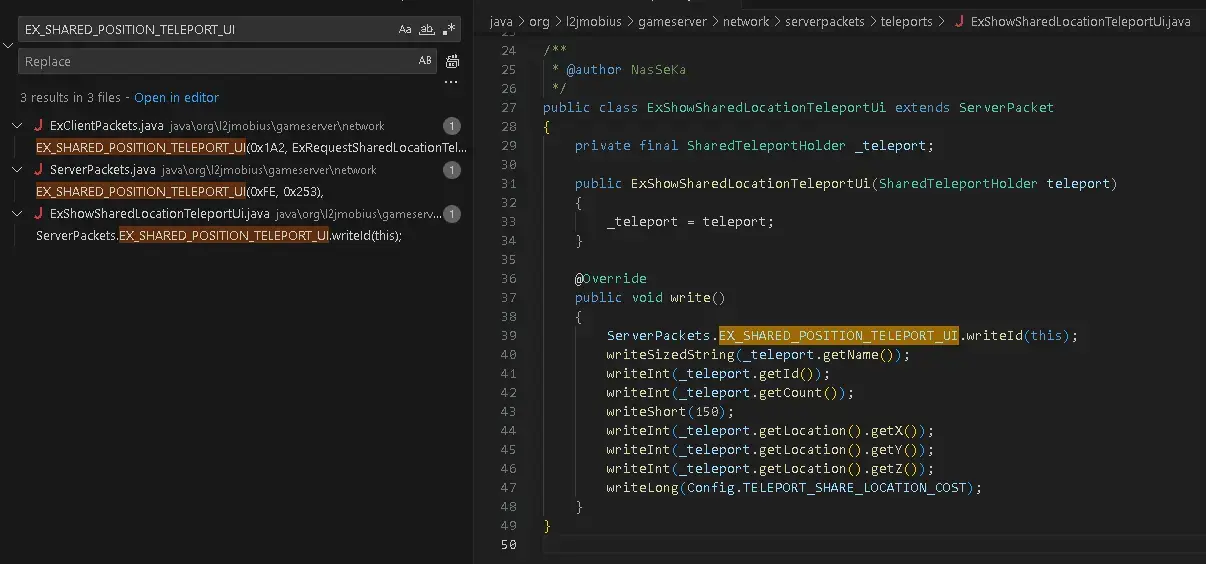Toggle Use Regular Expression option

[x=449, y=30]
